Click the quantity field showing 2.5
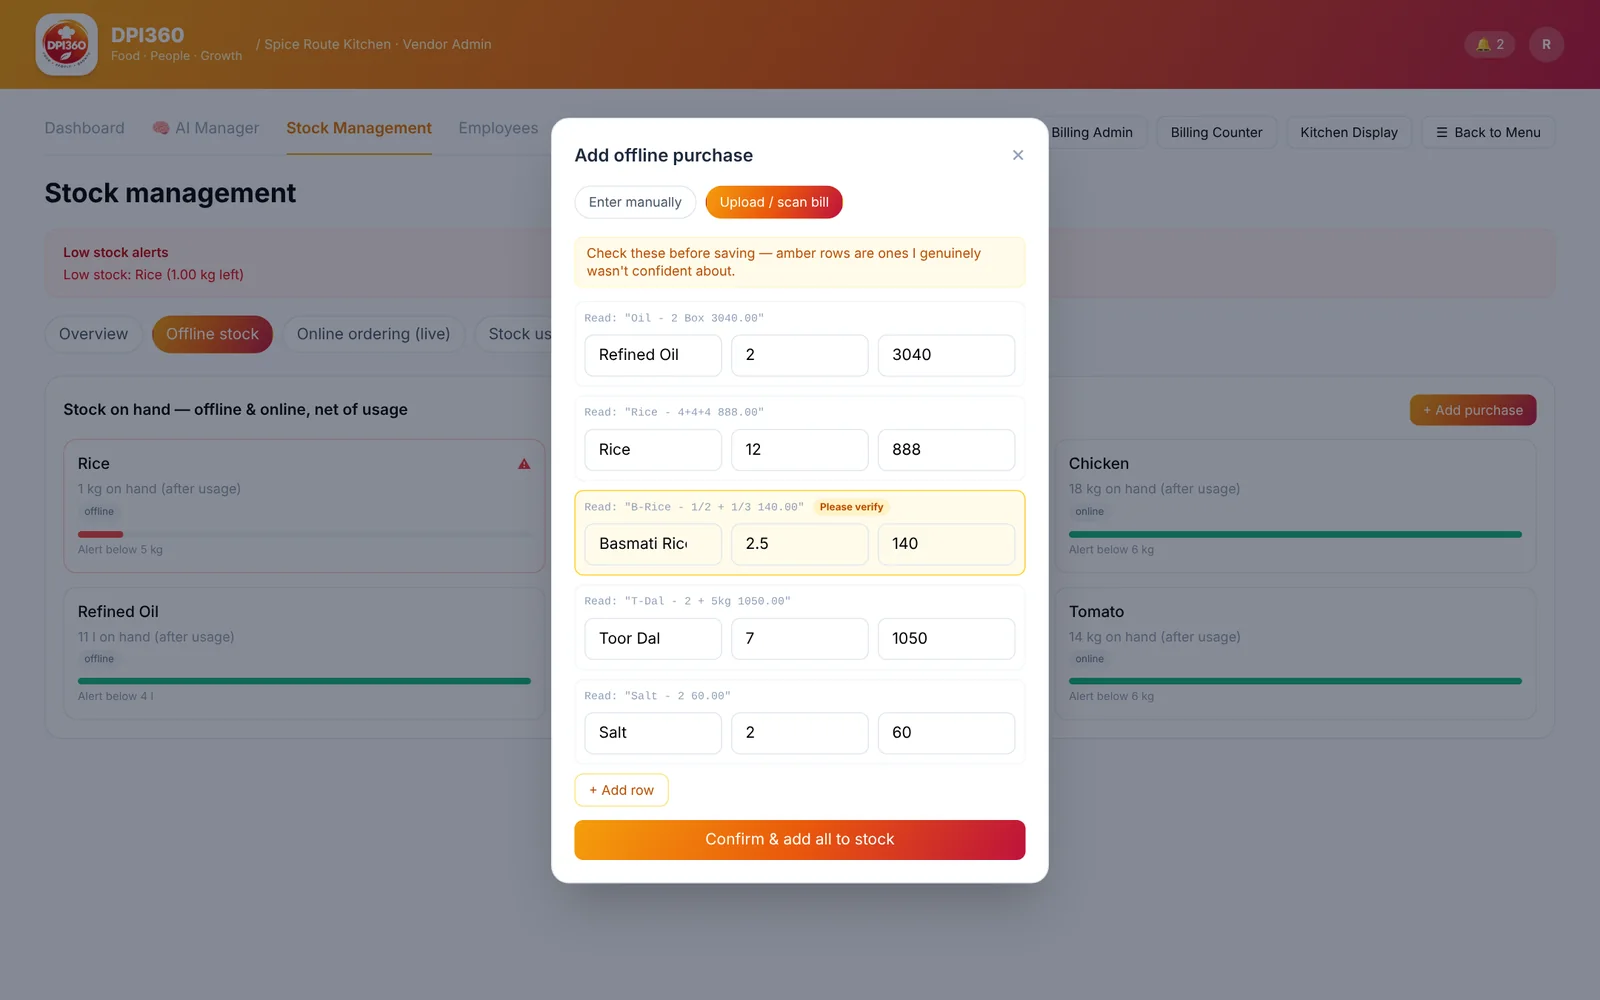Image resolution: width=1600 pixels, height=1000 pixels. pyautogui.click(x=799, y=544)
